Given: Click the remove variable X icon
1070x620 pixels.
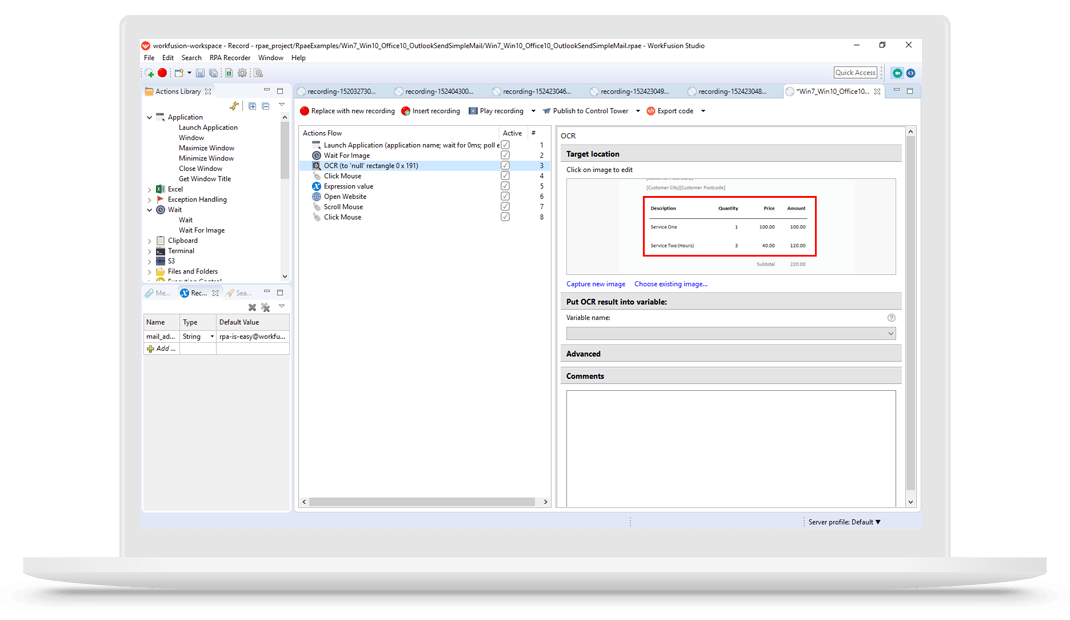Looking at the screenshot, I should coord(252,308).
